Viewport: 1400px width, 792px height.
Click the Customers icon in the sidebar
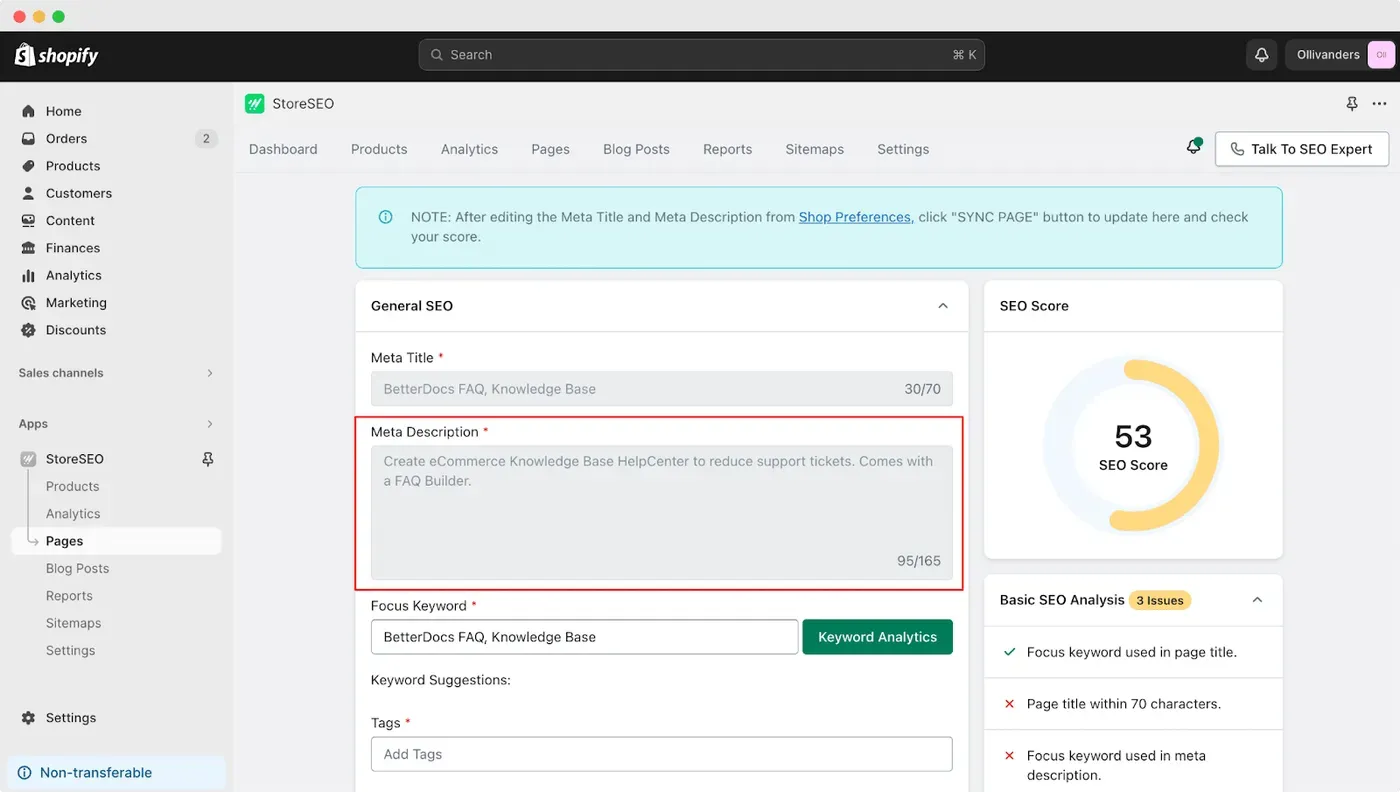28,193
